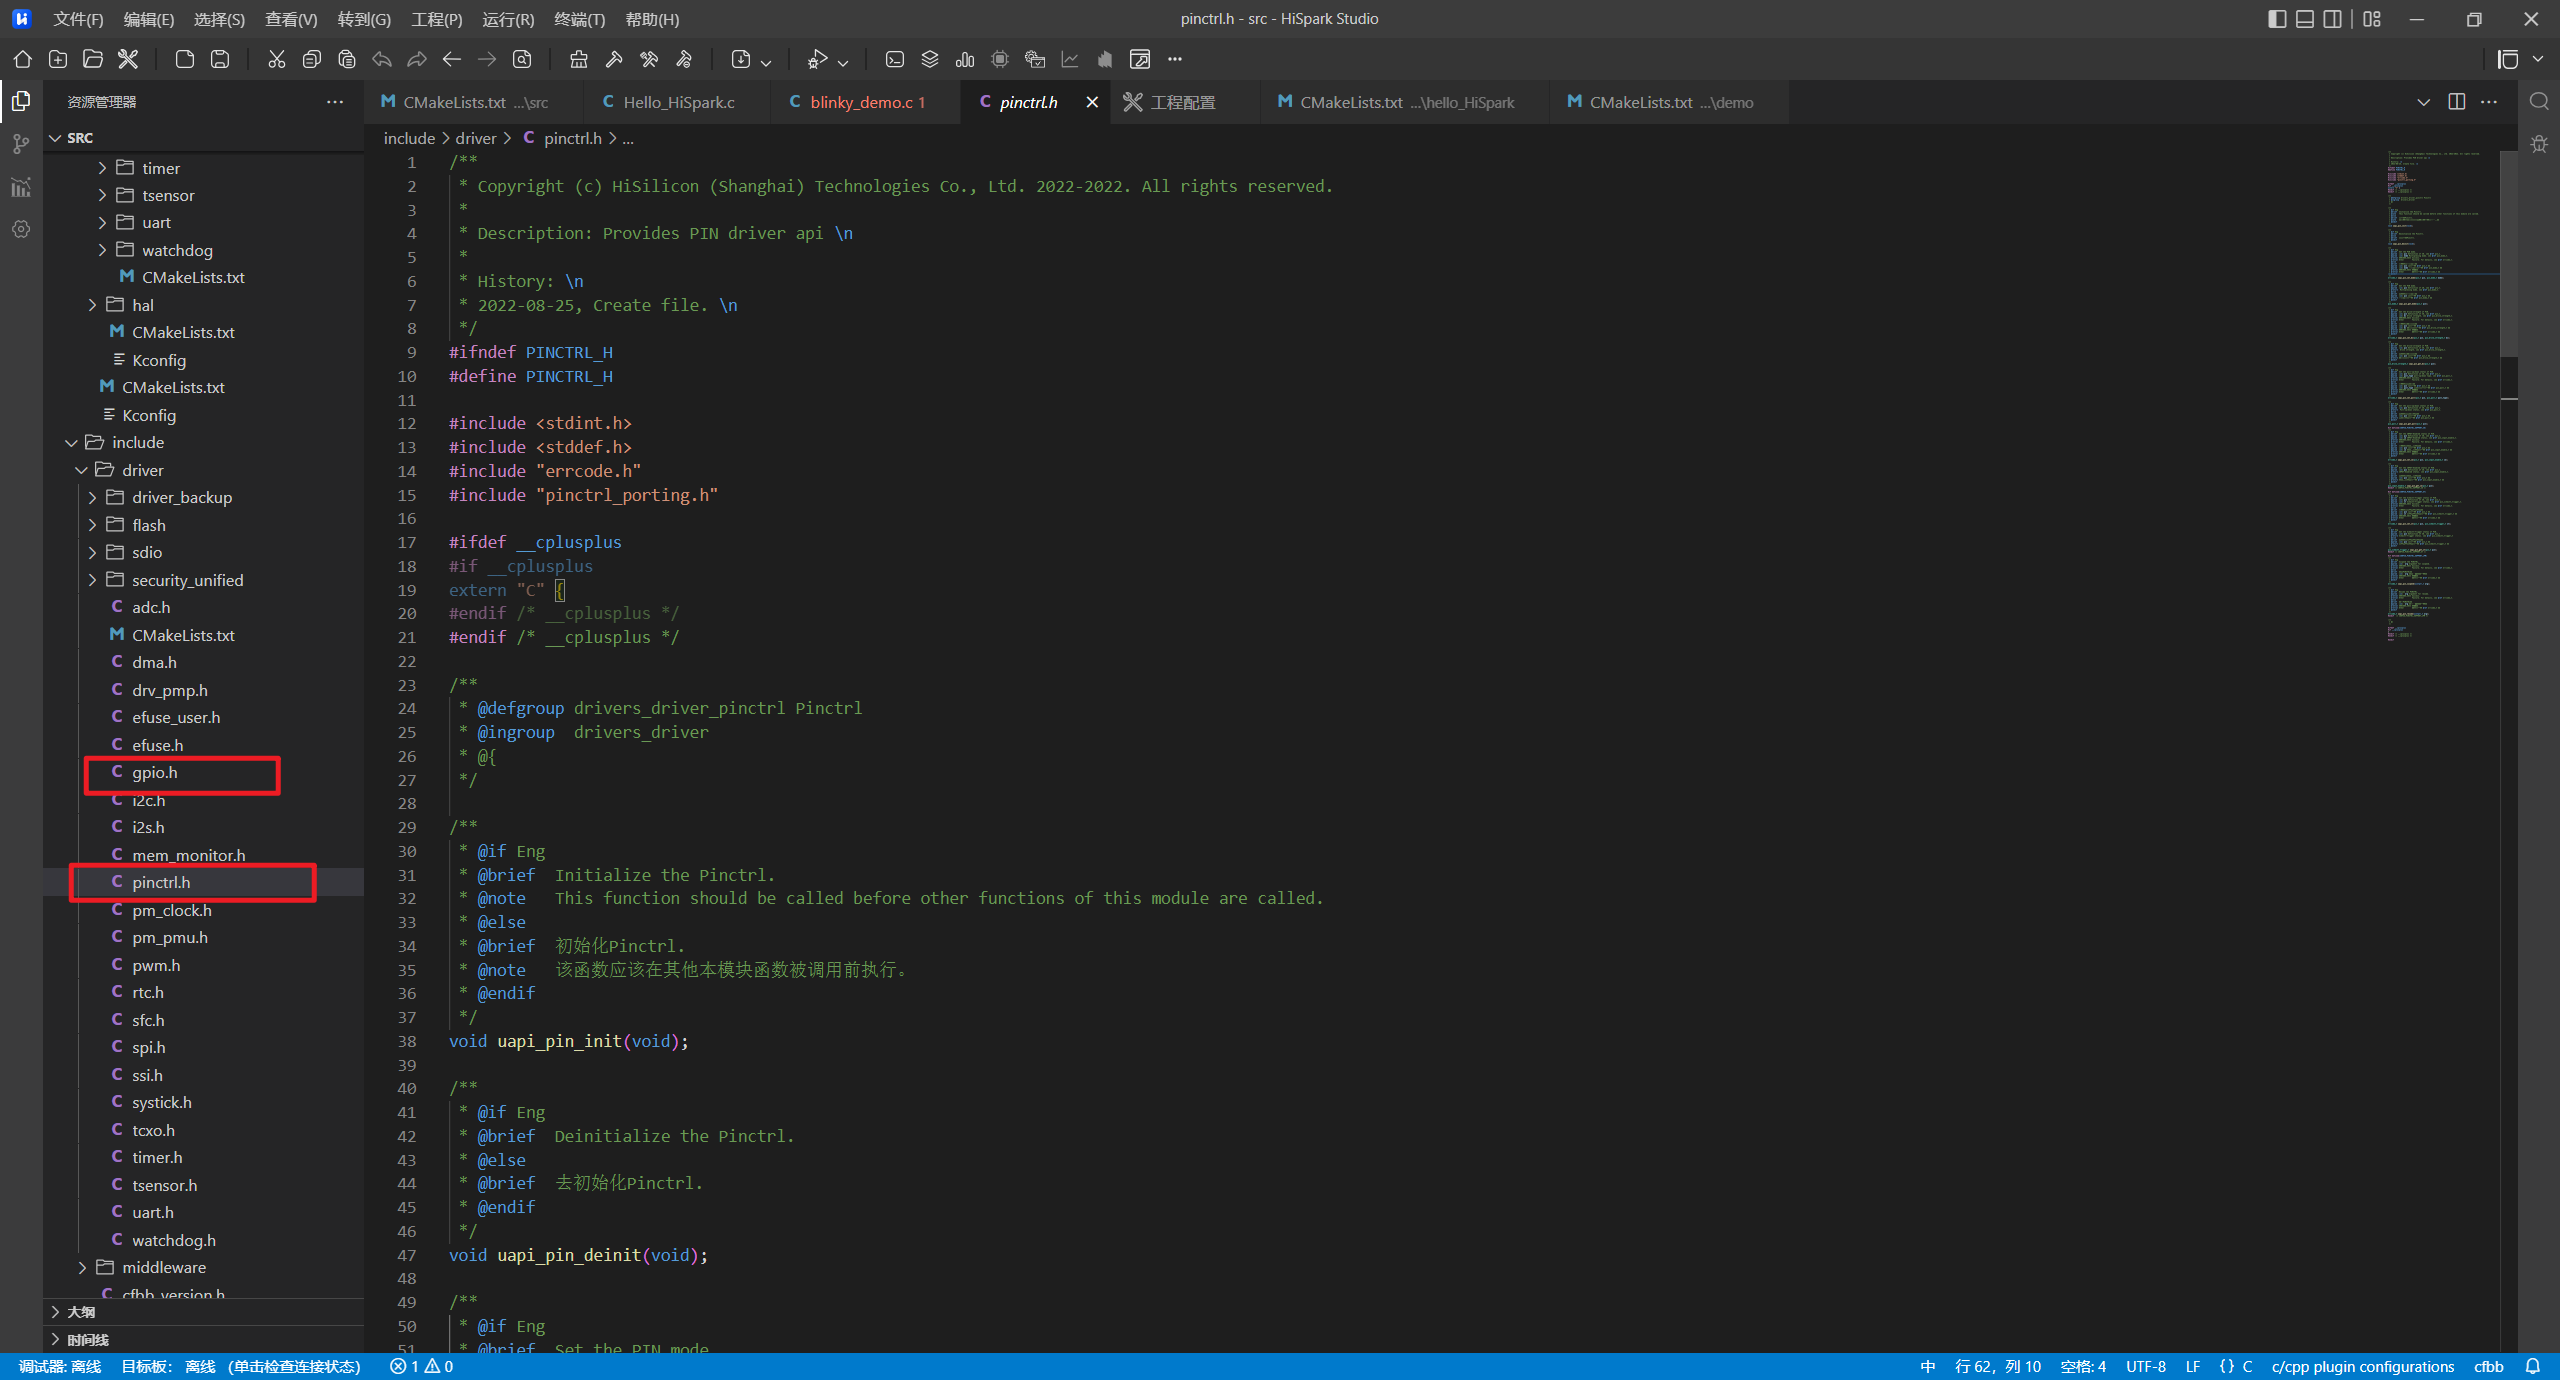Click the Home icon in toolbar
2560x1380 pixels.
click(x=22, y=59)
